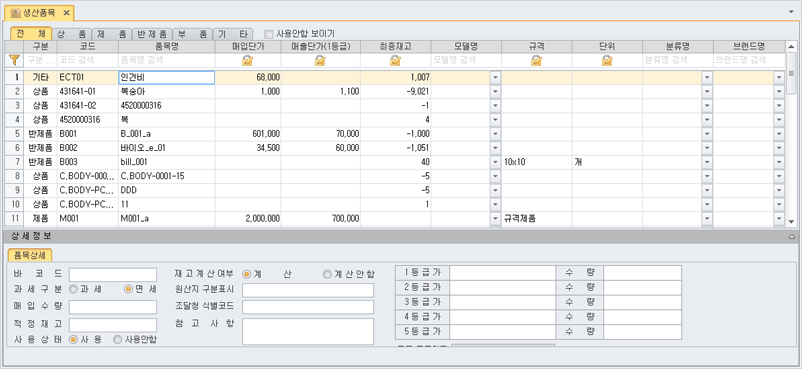Switch to 전체 tab
The width and height of the screenshot is (802, 369).
(31, 34)
